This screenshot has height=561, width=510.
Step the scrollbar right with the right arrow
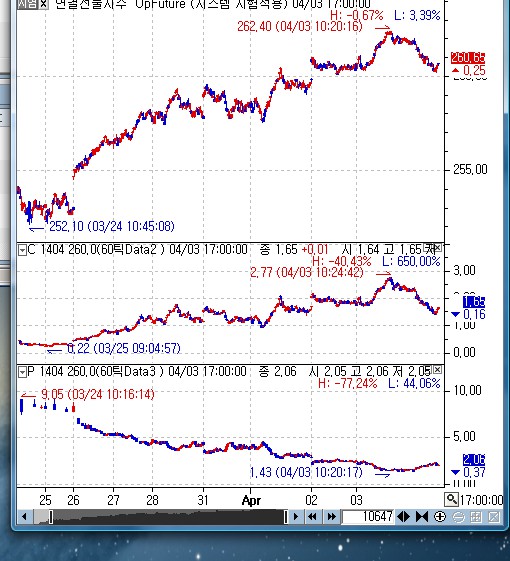[296, 517]
